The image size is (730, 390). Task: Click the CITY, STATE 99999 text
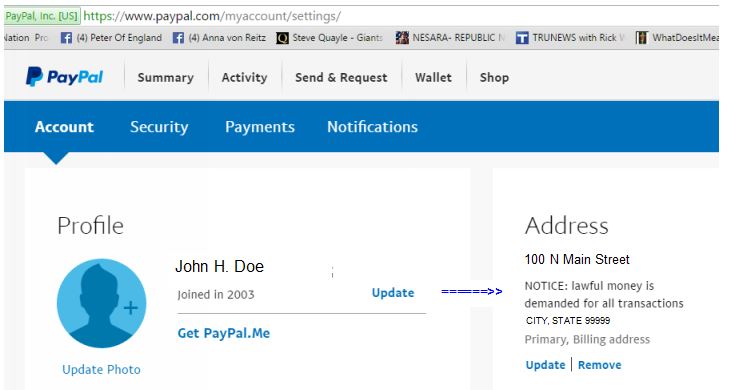click(568, 321)
